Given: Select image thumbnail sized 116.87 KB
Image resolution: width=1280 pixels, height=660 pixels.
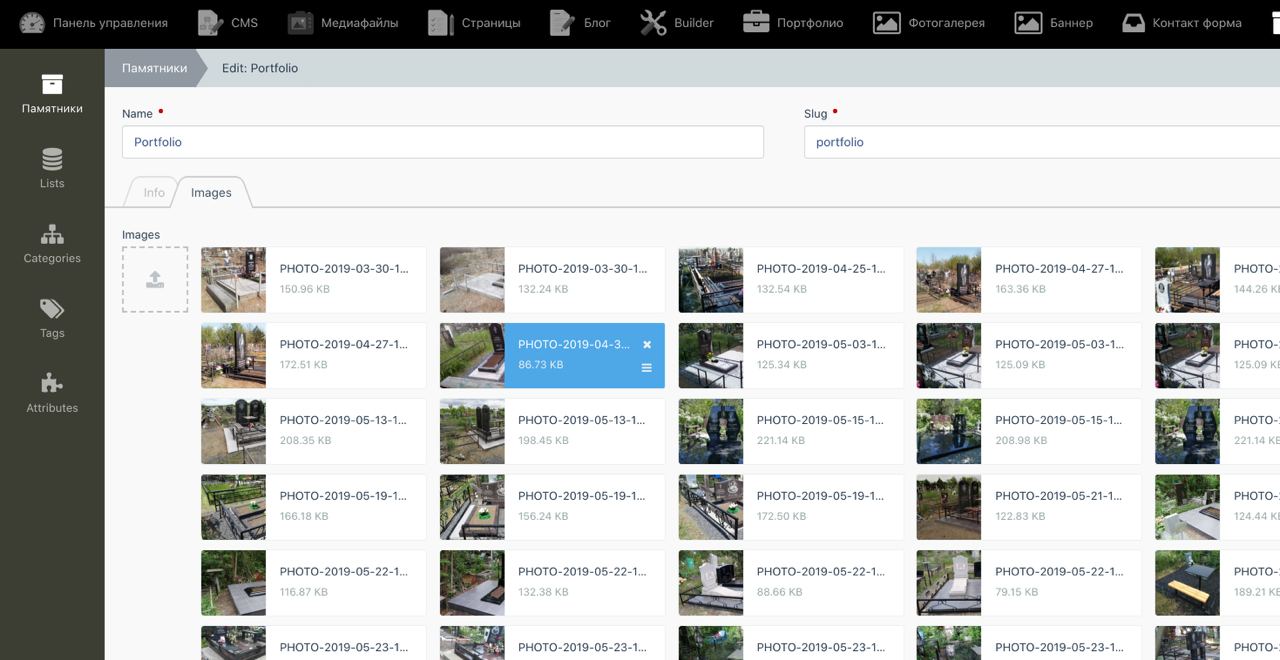Looking at the screenshot, I should tap(233, 584).
